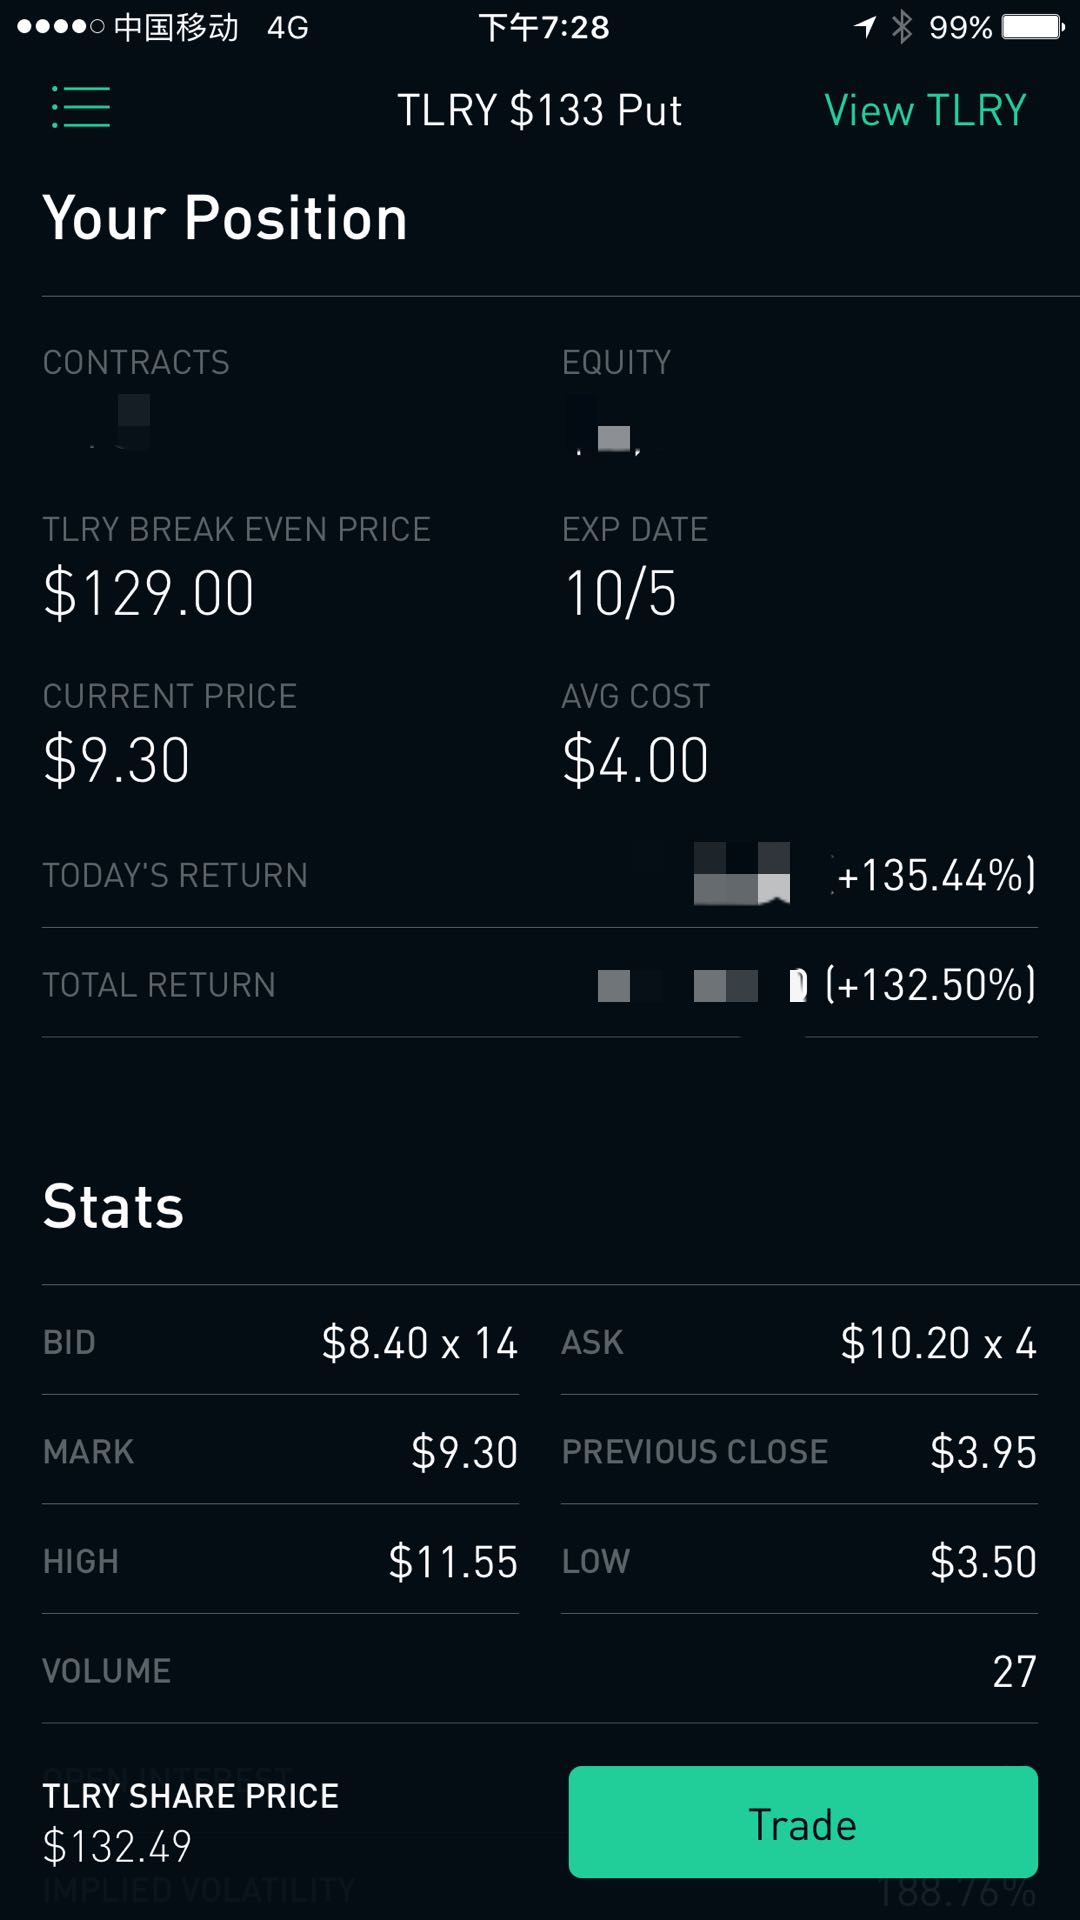Tap the Low $3.50 stat
1080x1920 pixels.
click(799, 1561)
